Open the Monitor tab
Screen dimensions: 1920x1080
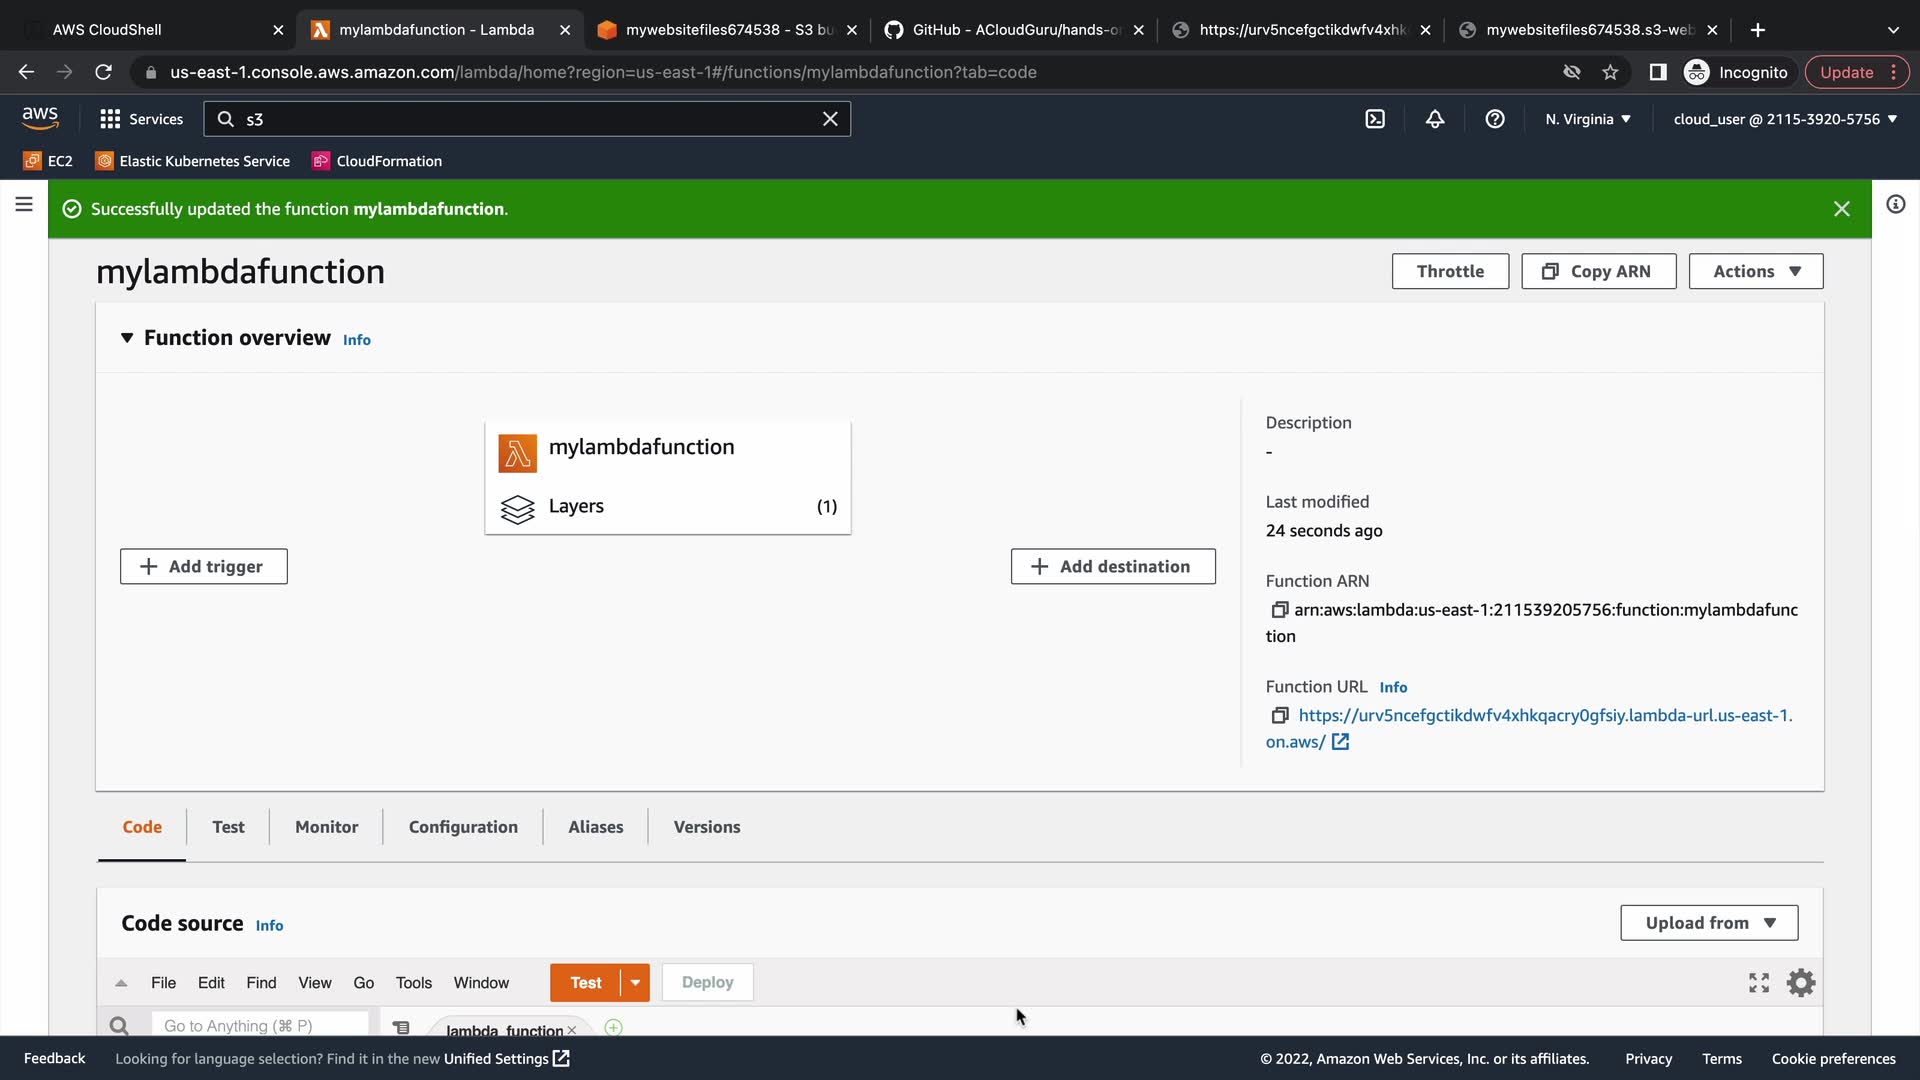coord(326,827)
